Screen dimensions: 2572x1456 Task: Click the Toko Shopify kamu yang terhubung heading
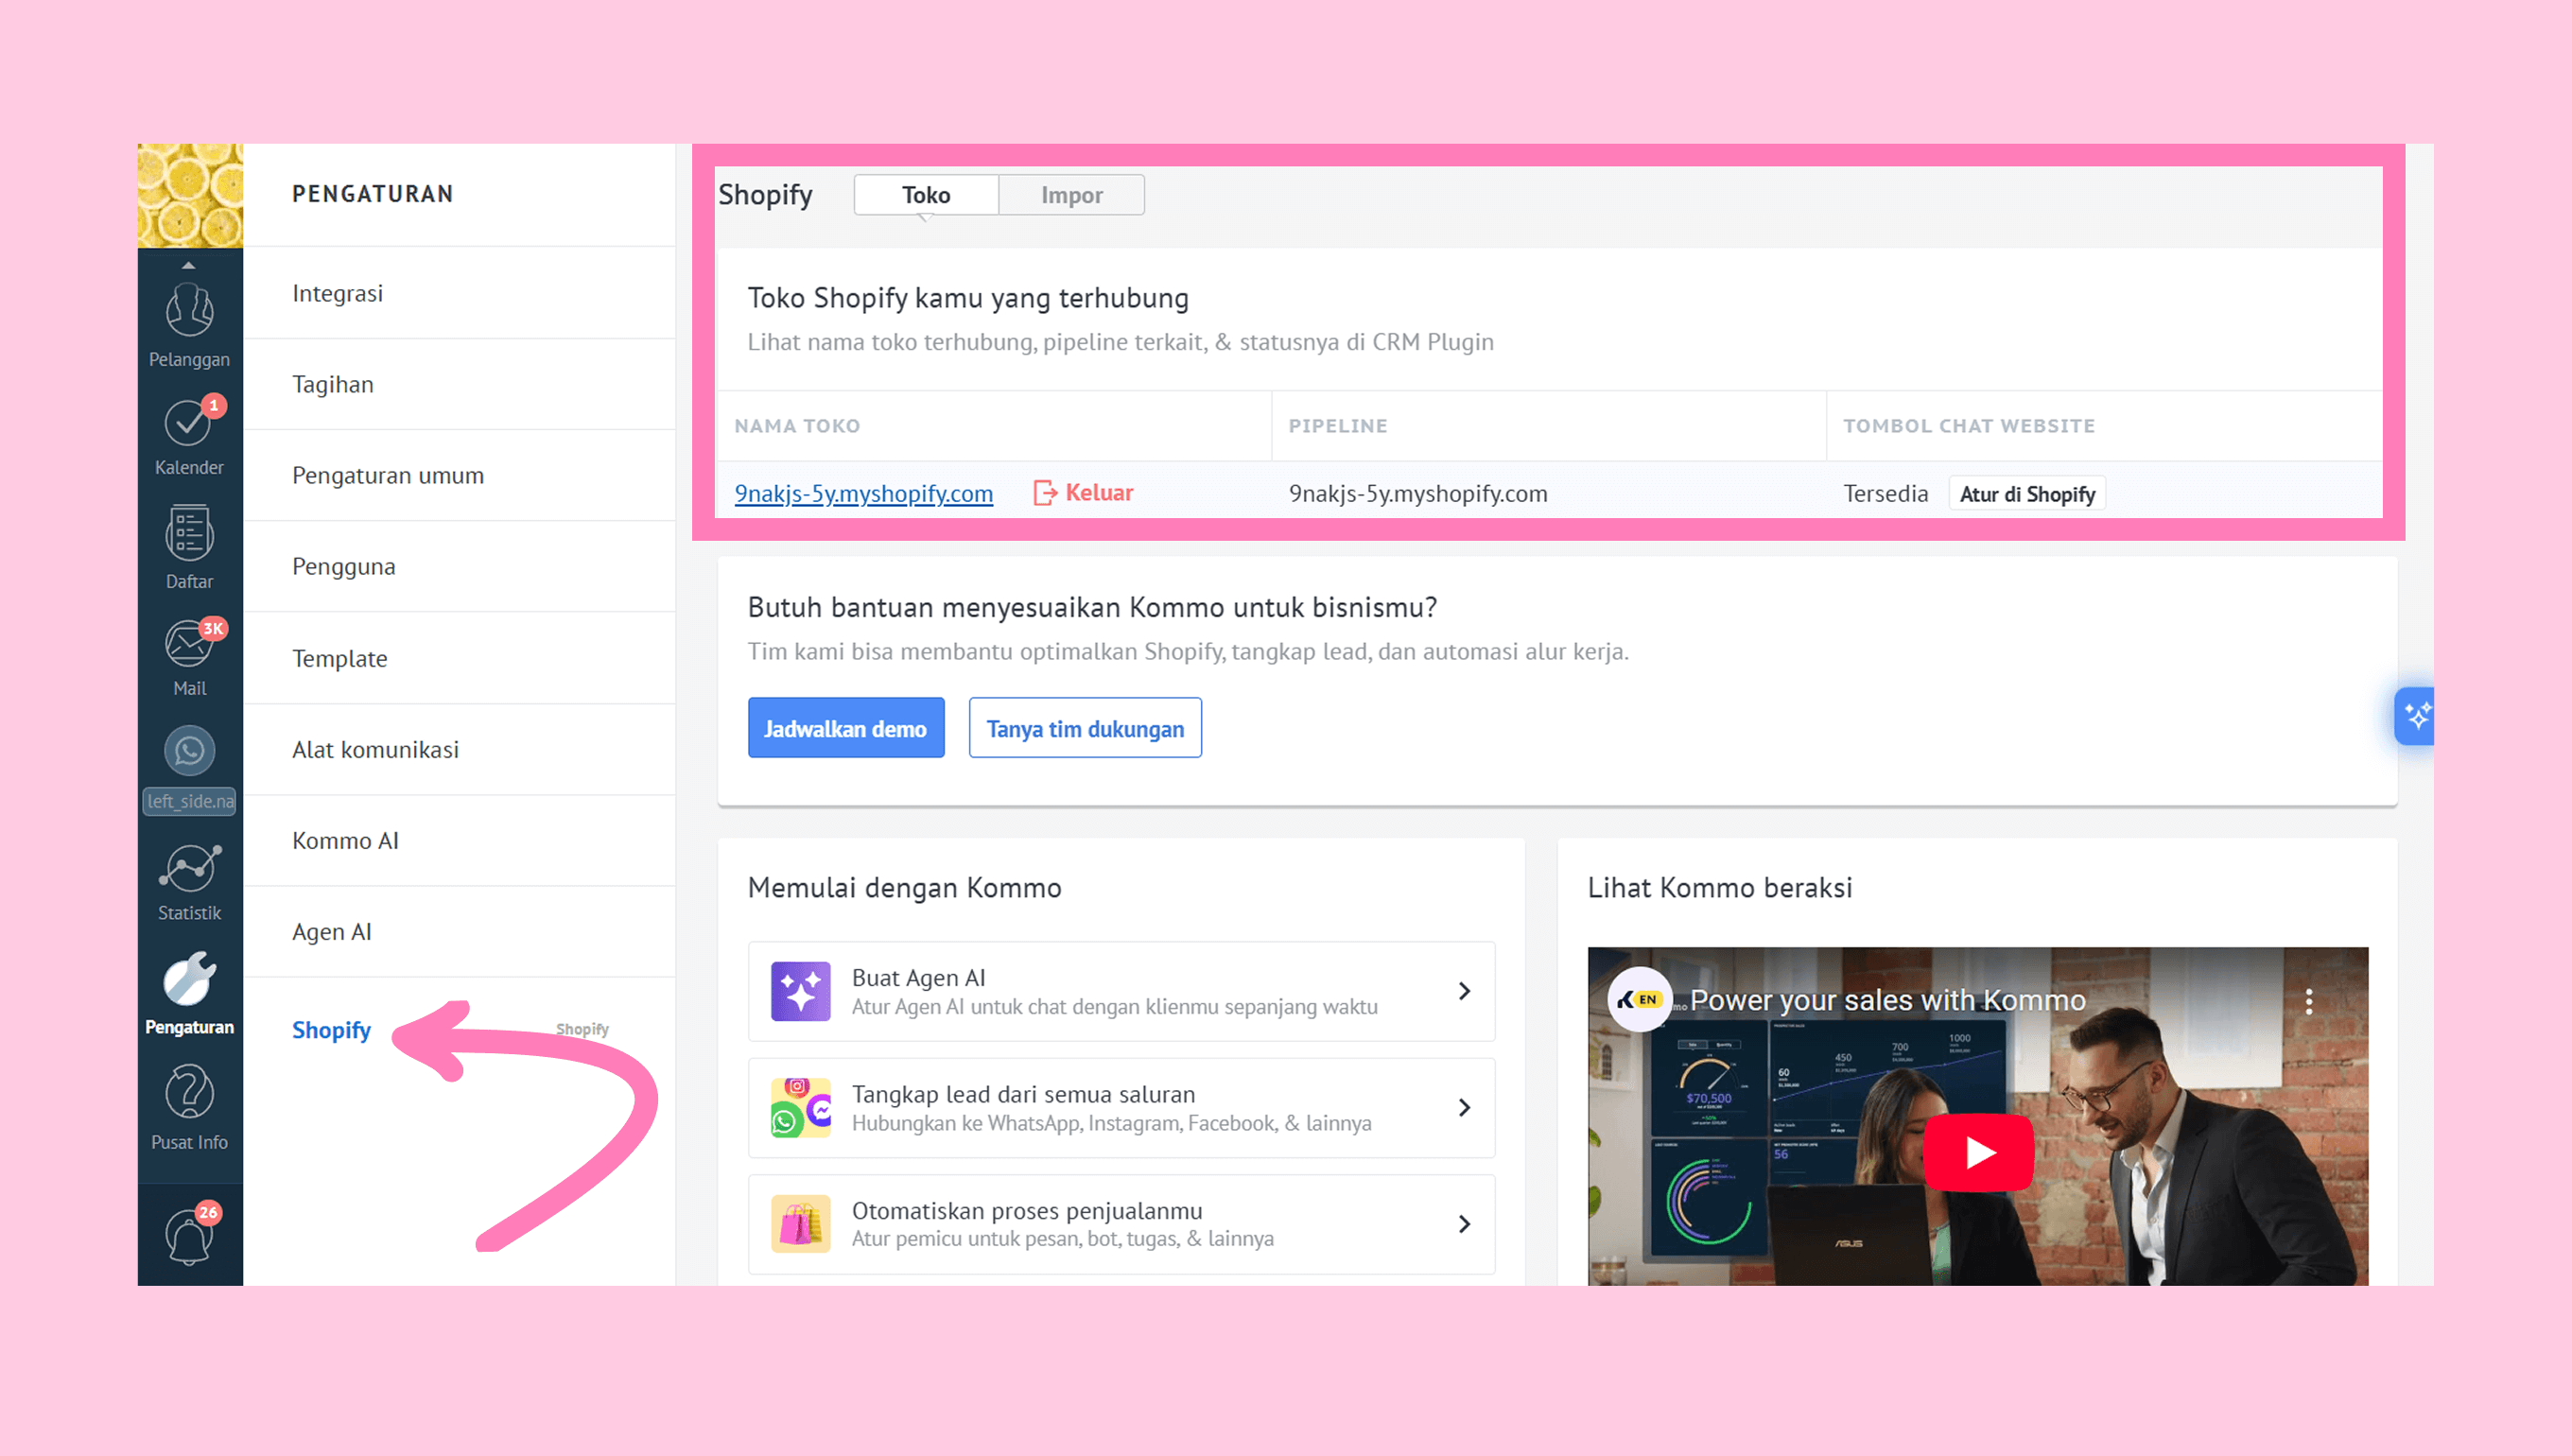coord(968,298)
